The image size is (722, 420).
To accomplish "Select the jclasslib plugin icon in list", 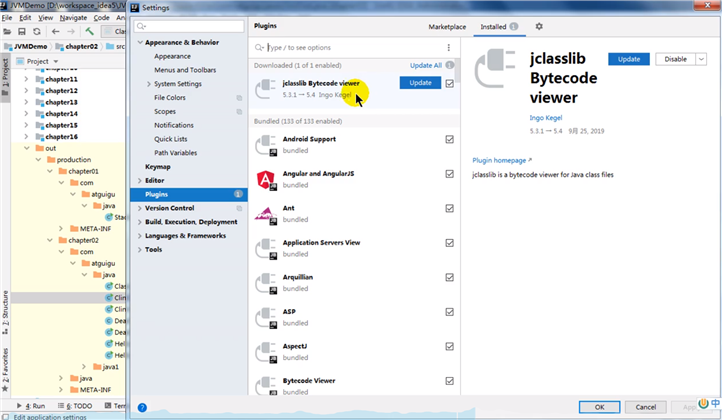I will pos(266,89).
